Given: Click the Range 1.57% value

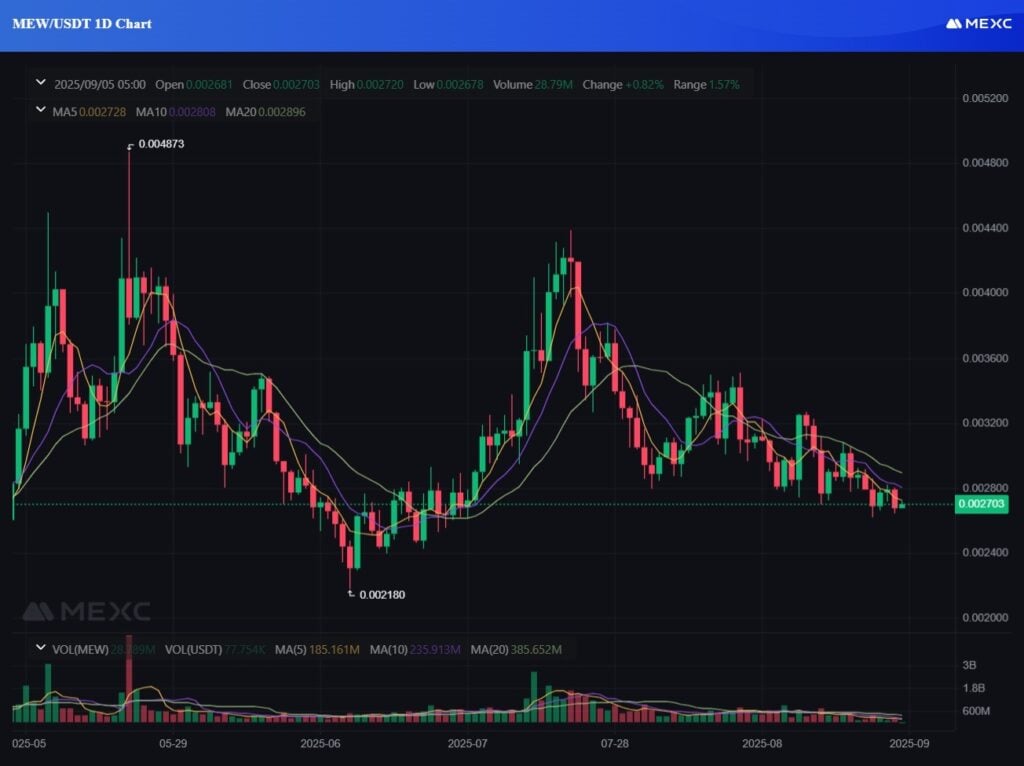Looking at the screenshot, I should [x=707, y=85].
